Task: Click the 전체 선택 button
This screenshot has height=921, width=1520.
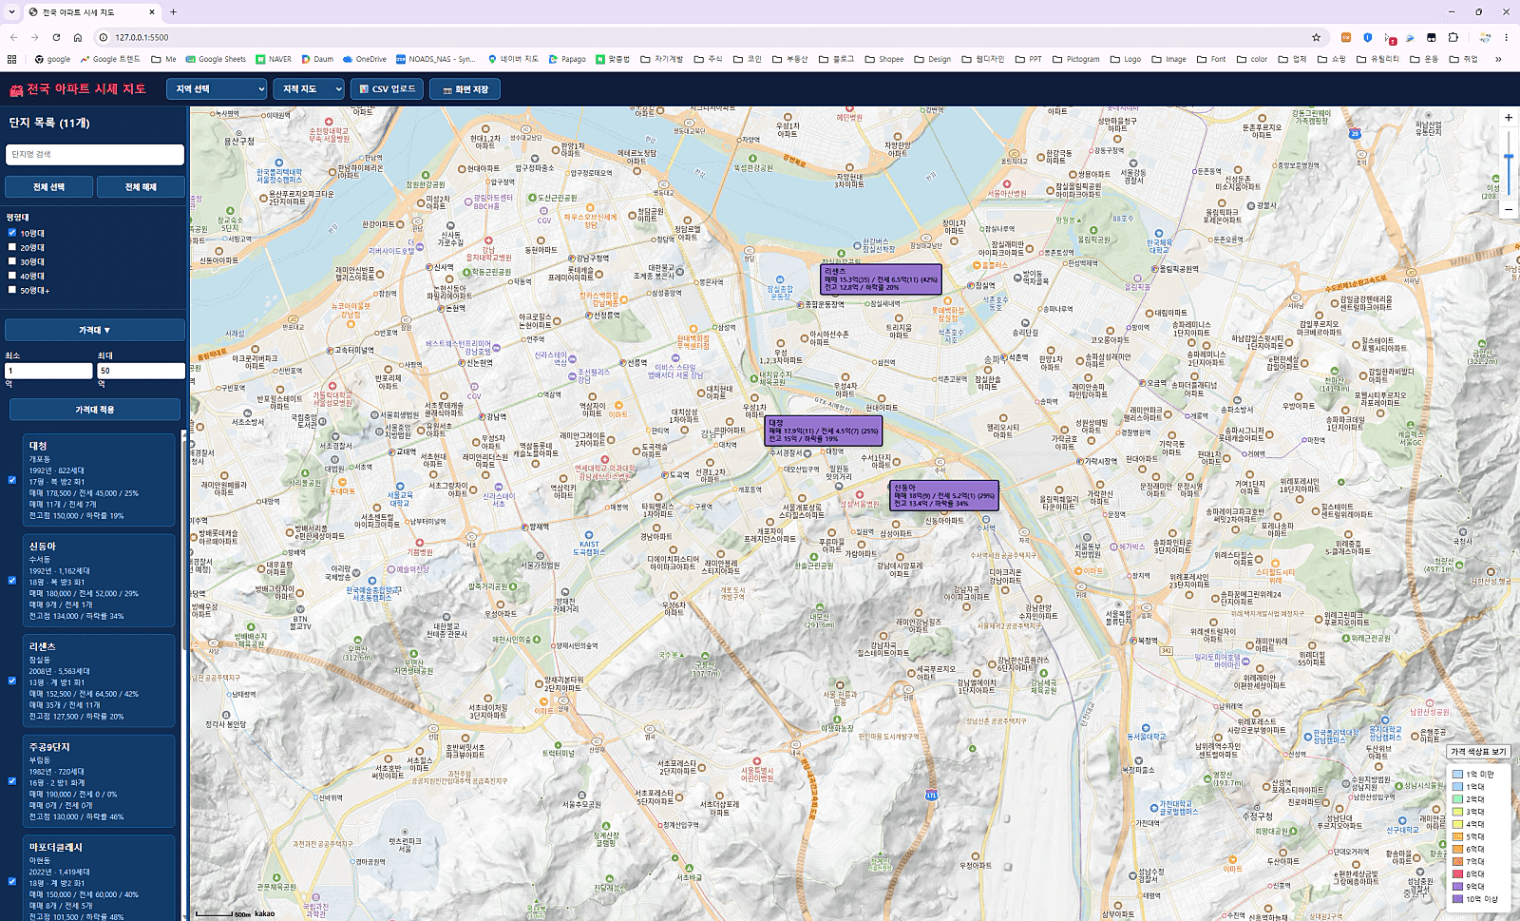Action: [49, 187]
